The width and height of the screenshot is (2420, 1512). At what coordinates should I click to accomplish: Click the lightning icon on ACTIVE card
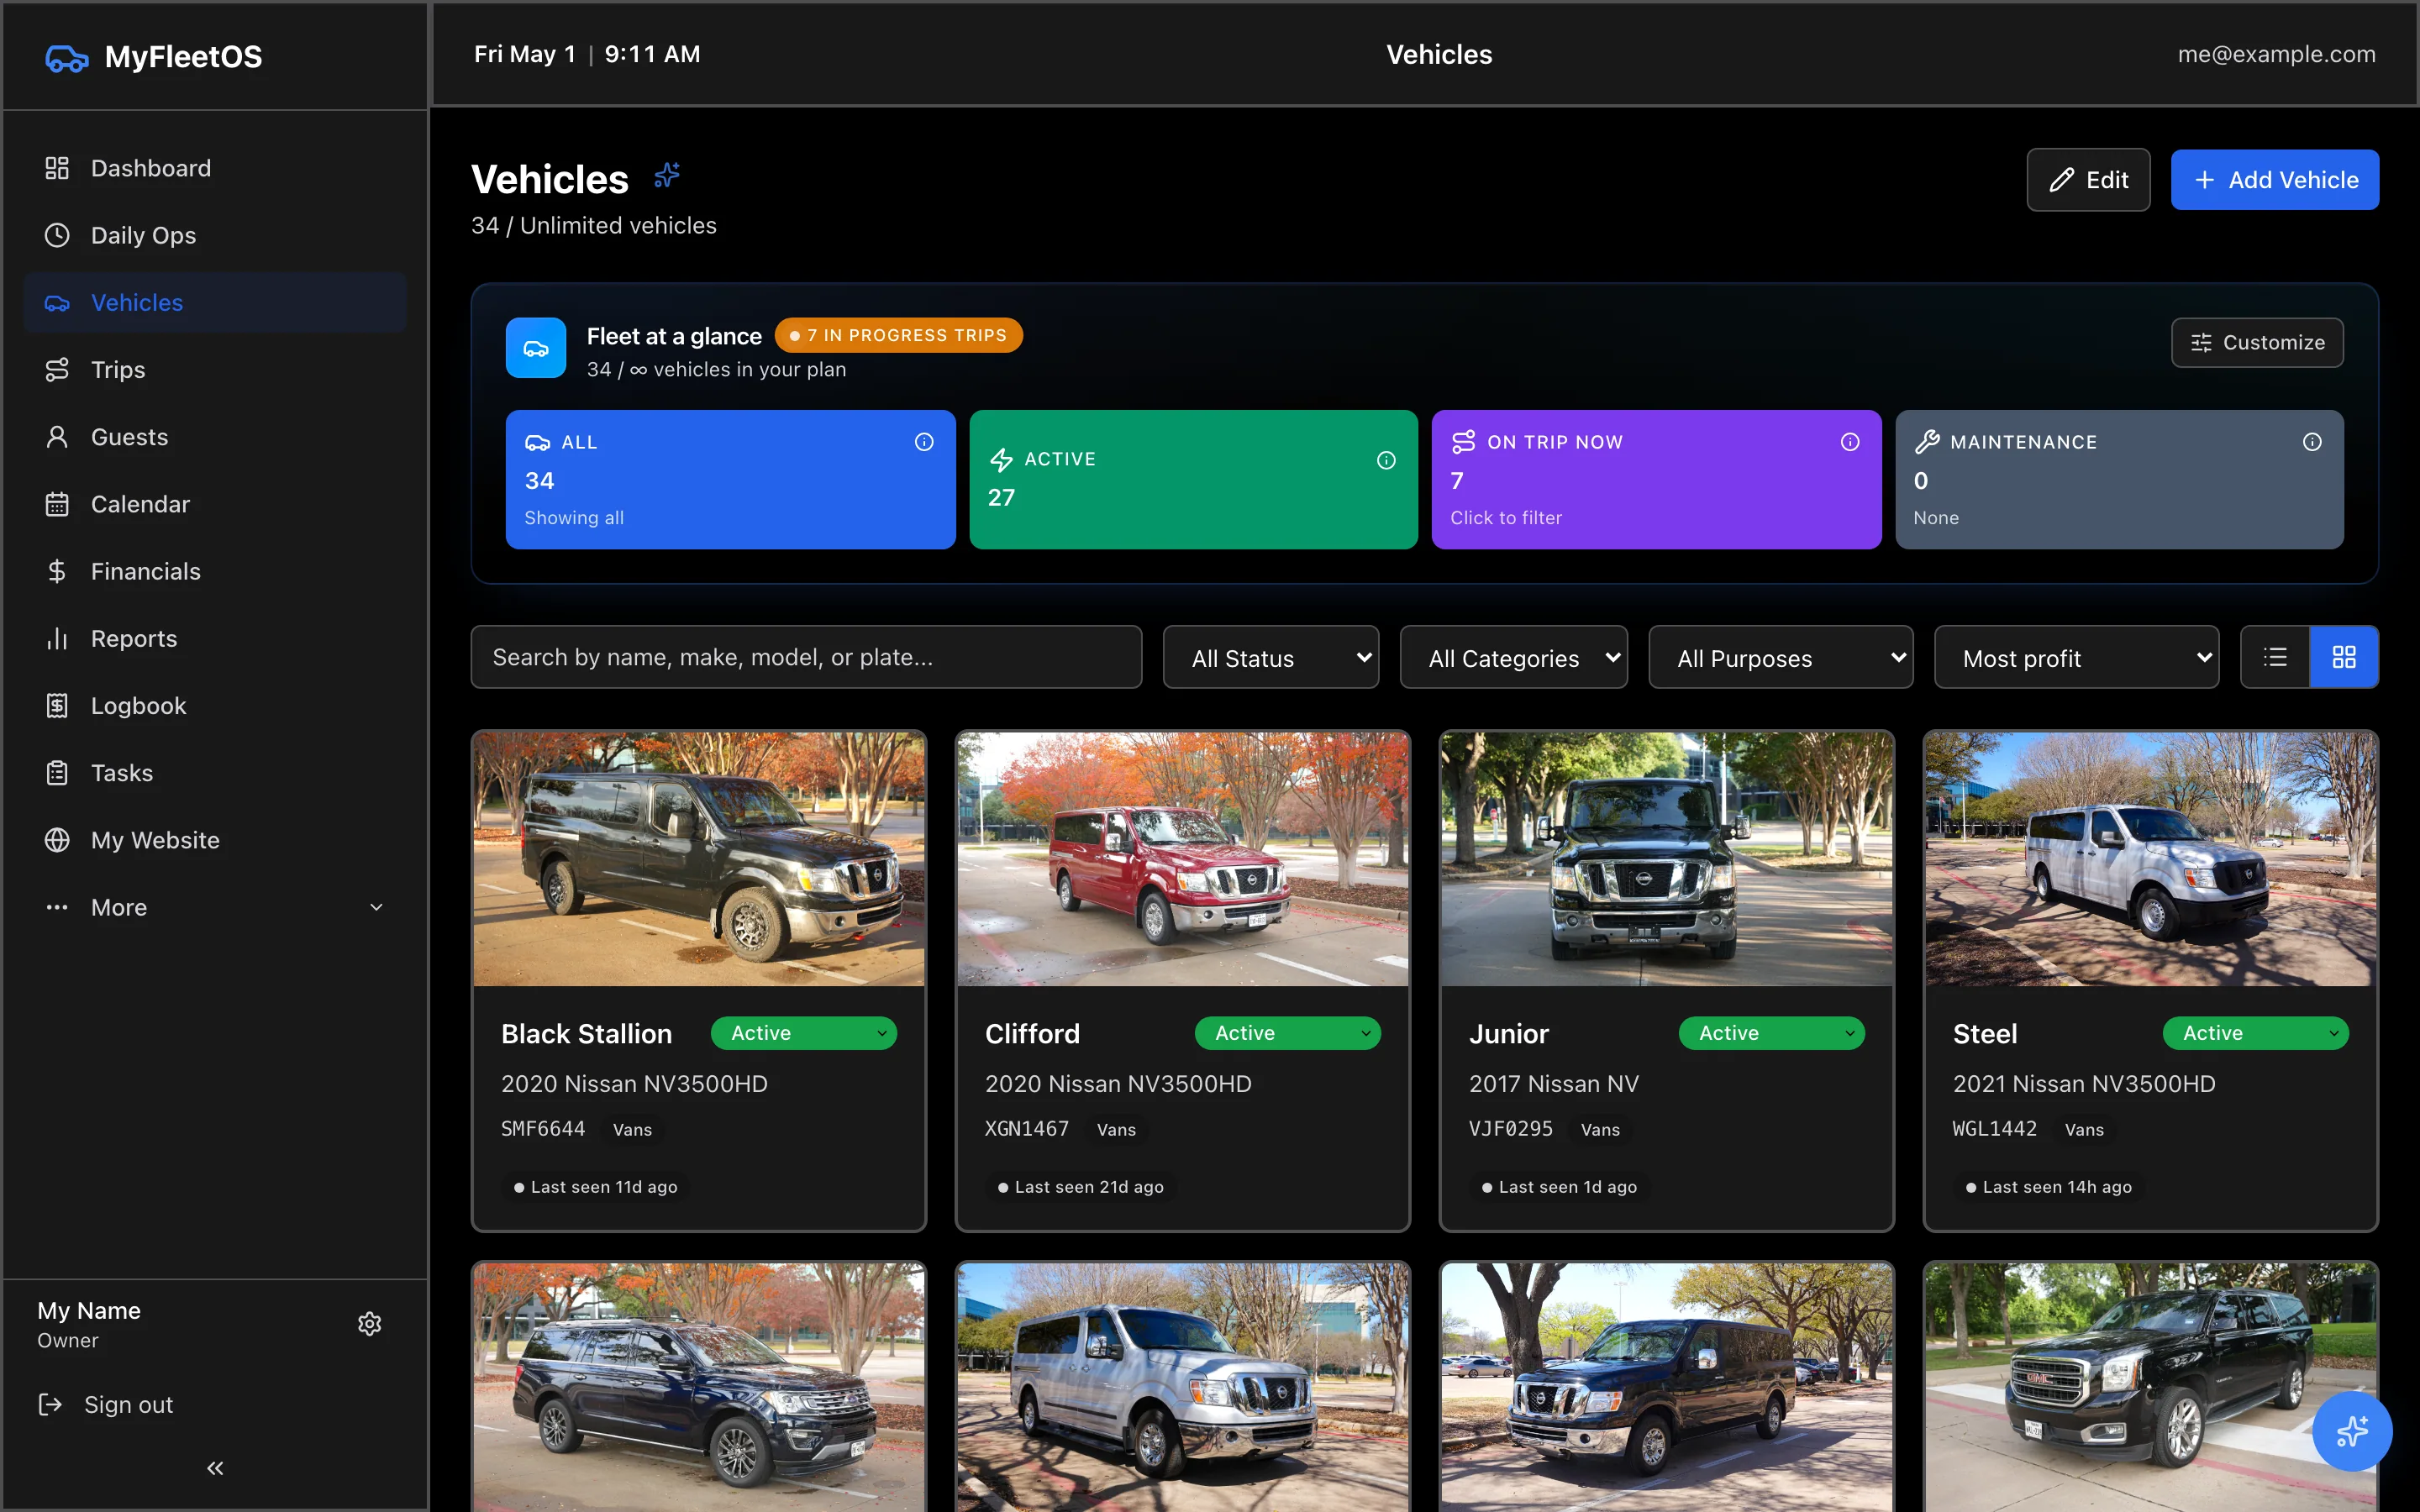[x=1001, y=460]
